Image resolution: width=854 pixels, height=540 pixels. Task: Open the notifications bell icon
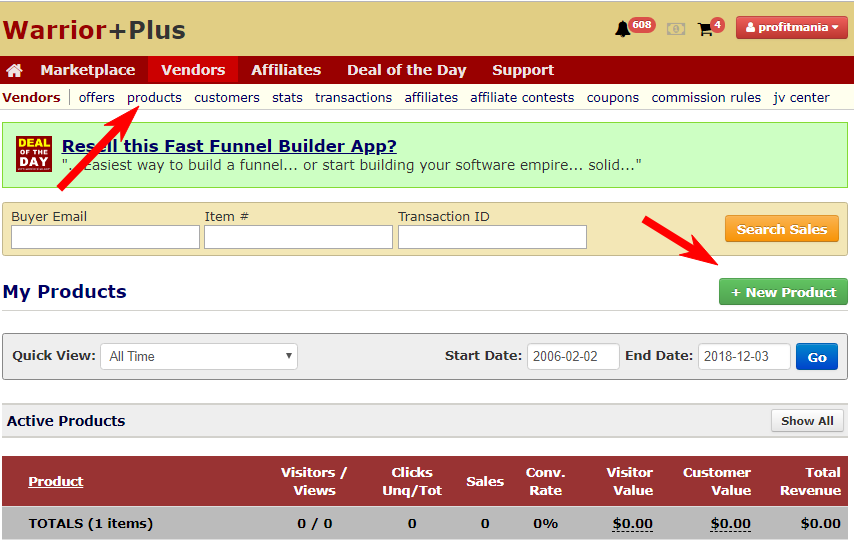pos(623,29)
